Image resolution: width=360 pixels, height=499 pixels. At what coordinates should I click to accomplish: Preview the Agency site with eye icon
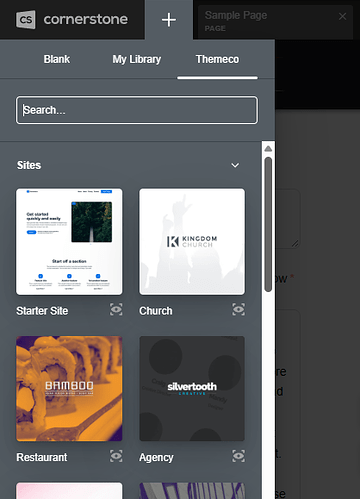point(239,456)
